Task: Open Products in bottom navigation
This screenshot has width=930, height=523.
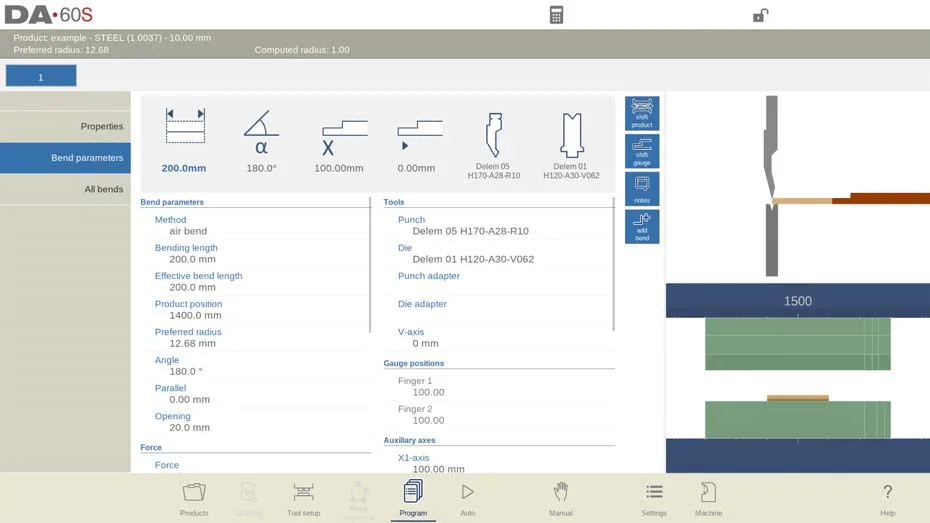Action: [x=194, y=499]
